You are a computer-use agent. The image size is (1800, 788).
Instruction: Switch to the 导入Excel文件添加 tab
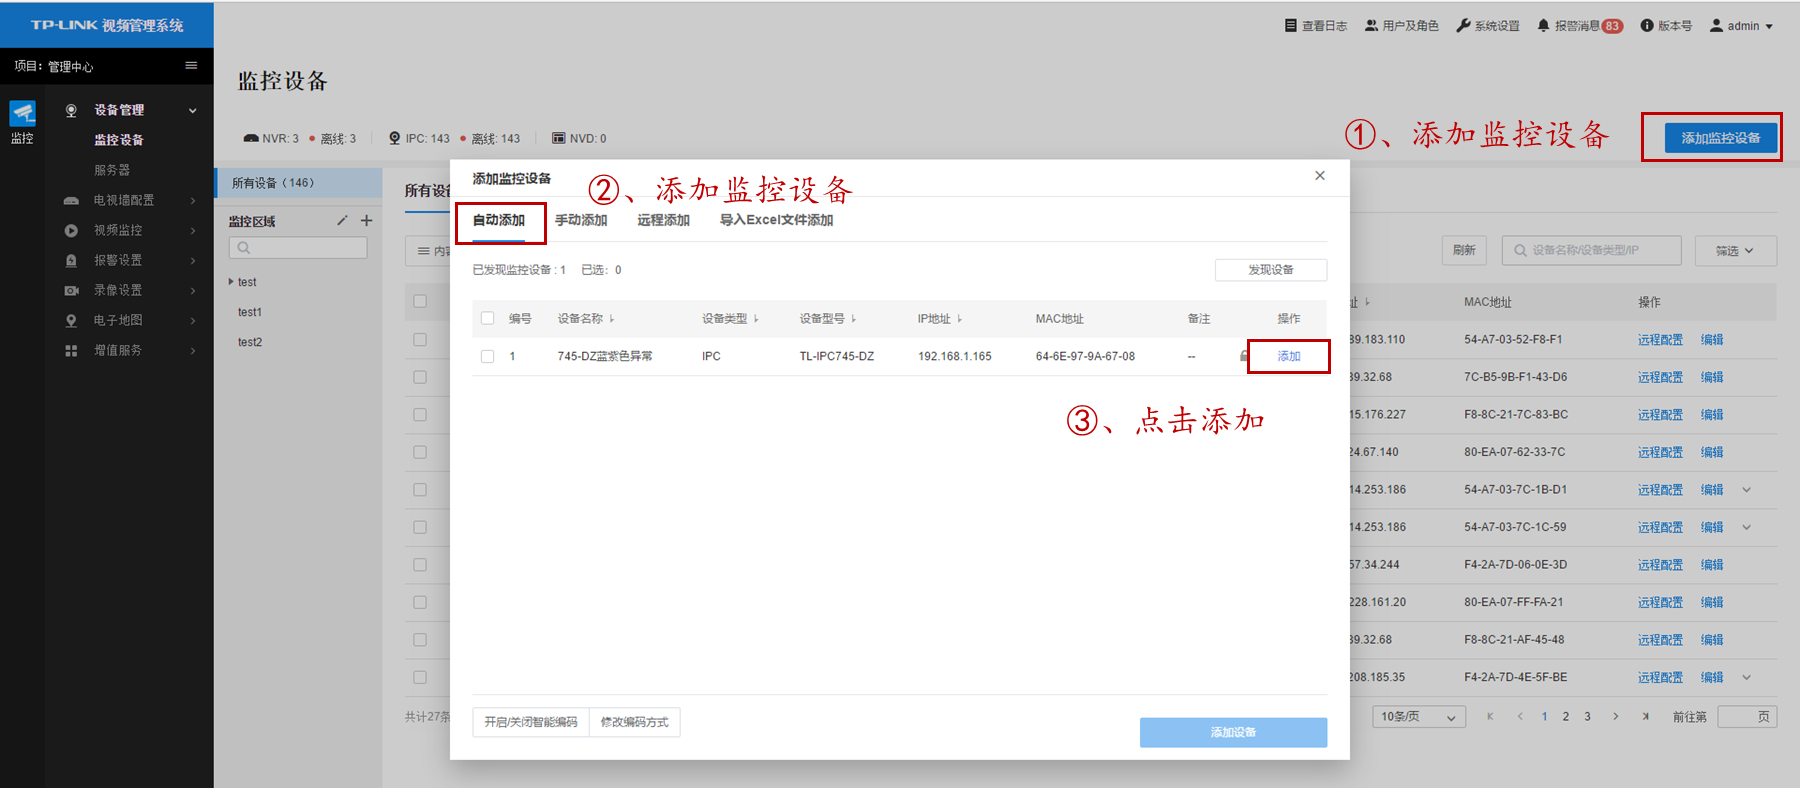click(776, 221)
